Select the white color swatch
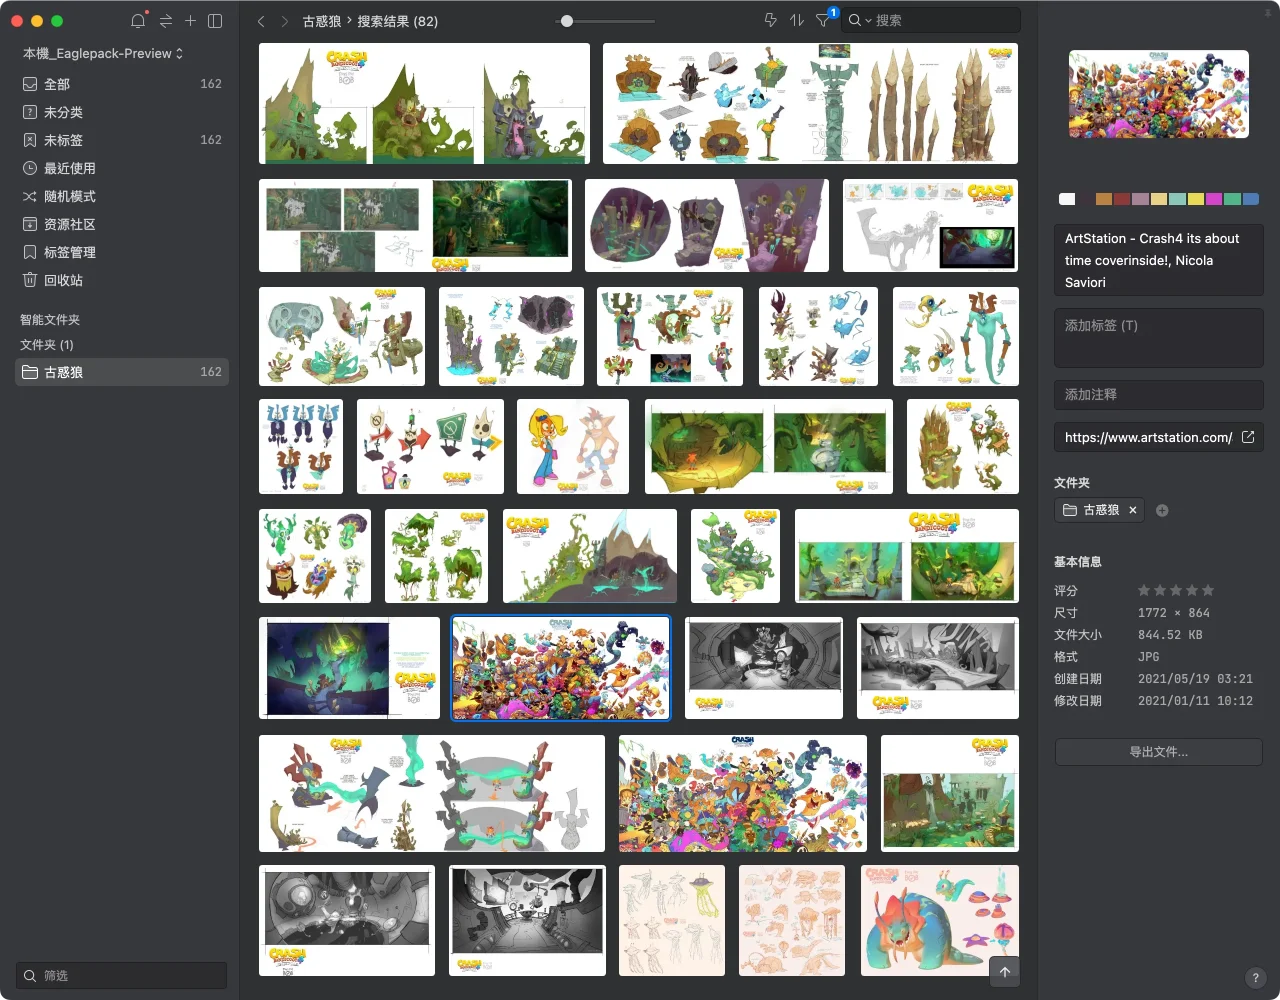The width and height of the screenshot is (1280, 1000). coord(1067,199)
